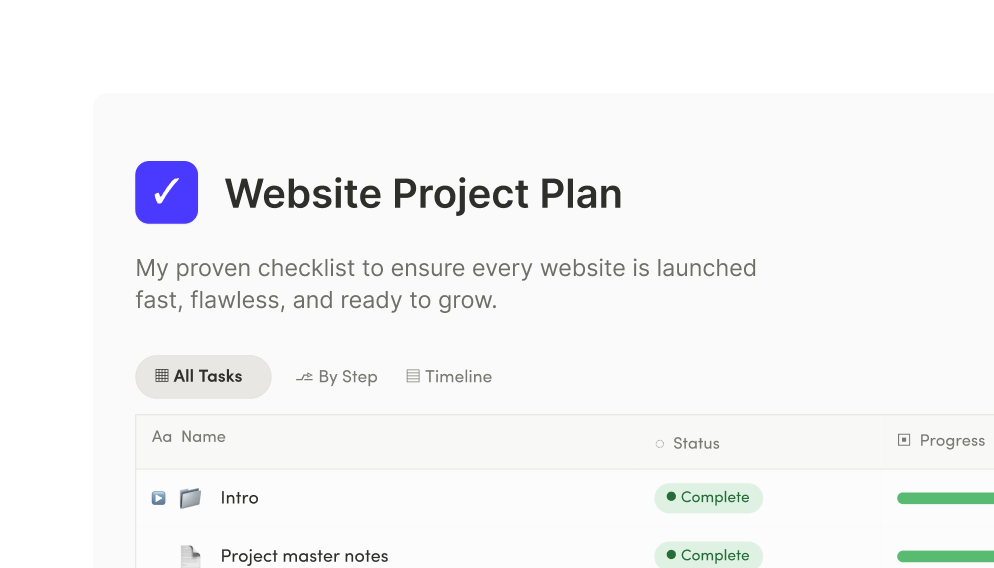Expand the Intro row toggle arrow
This screenshot has height=568, width=994.
158,498
